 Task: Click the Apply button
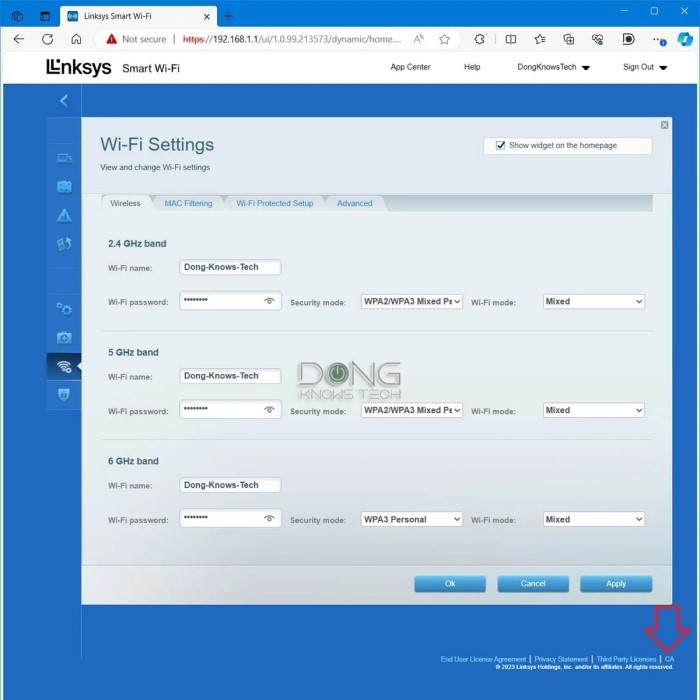point(616,583)
